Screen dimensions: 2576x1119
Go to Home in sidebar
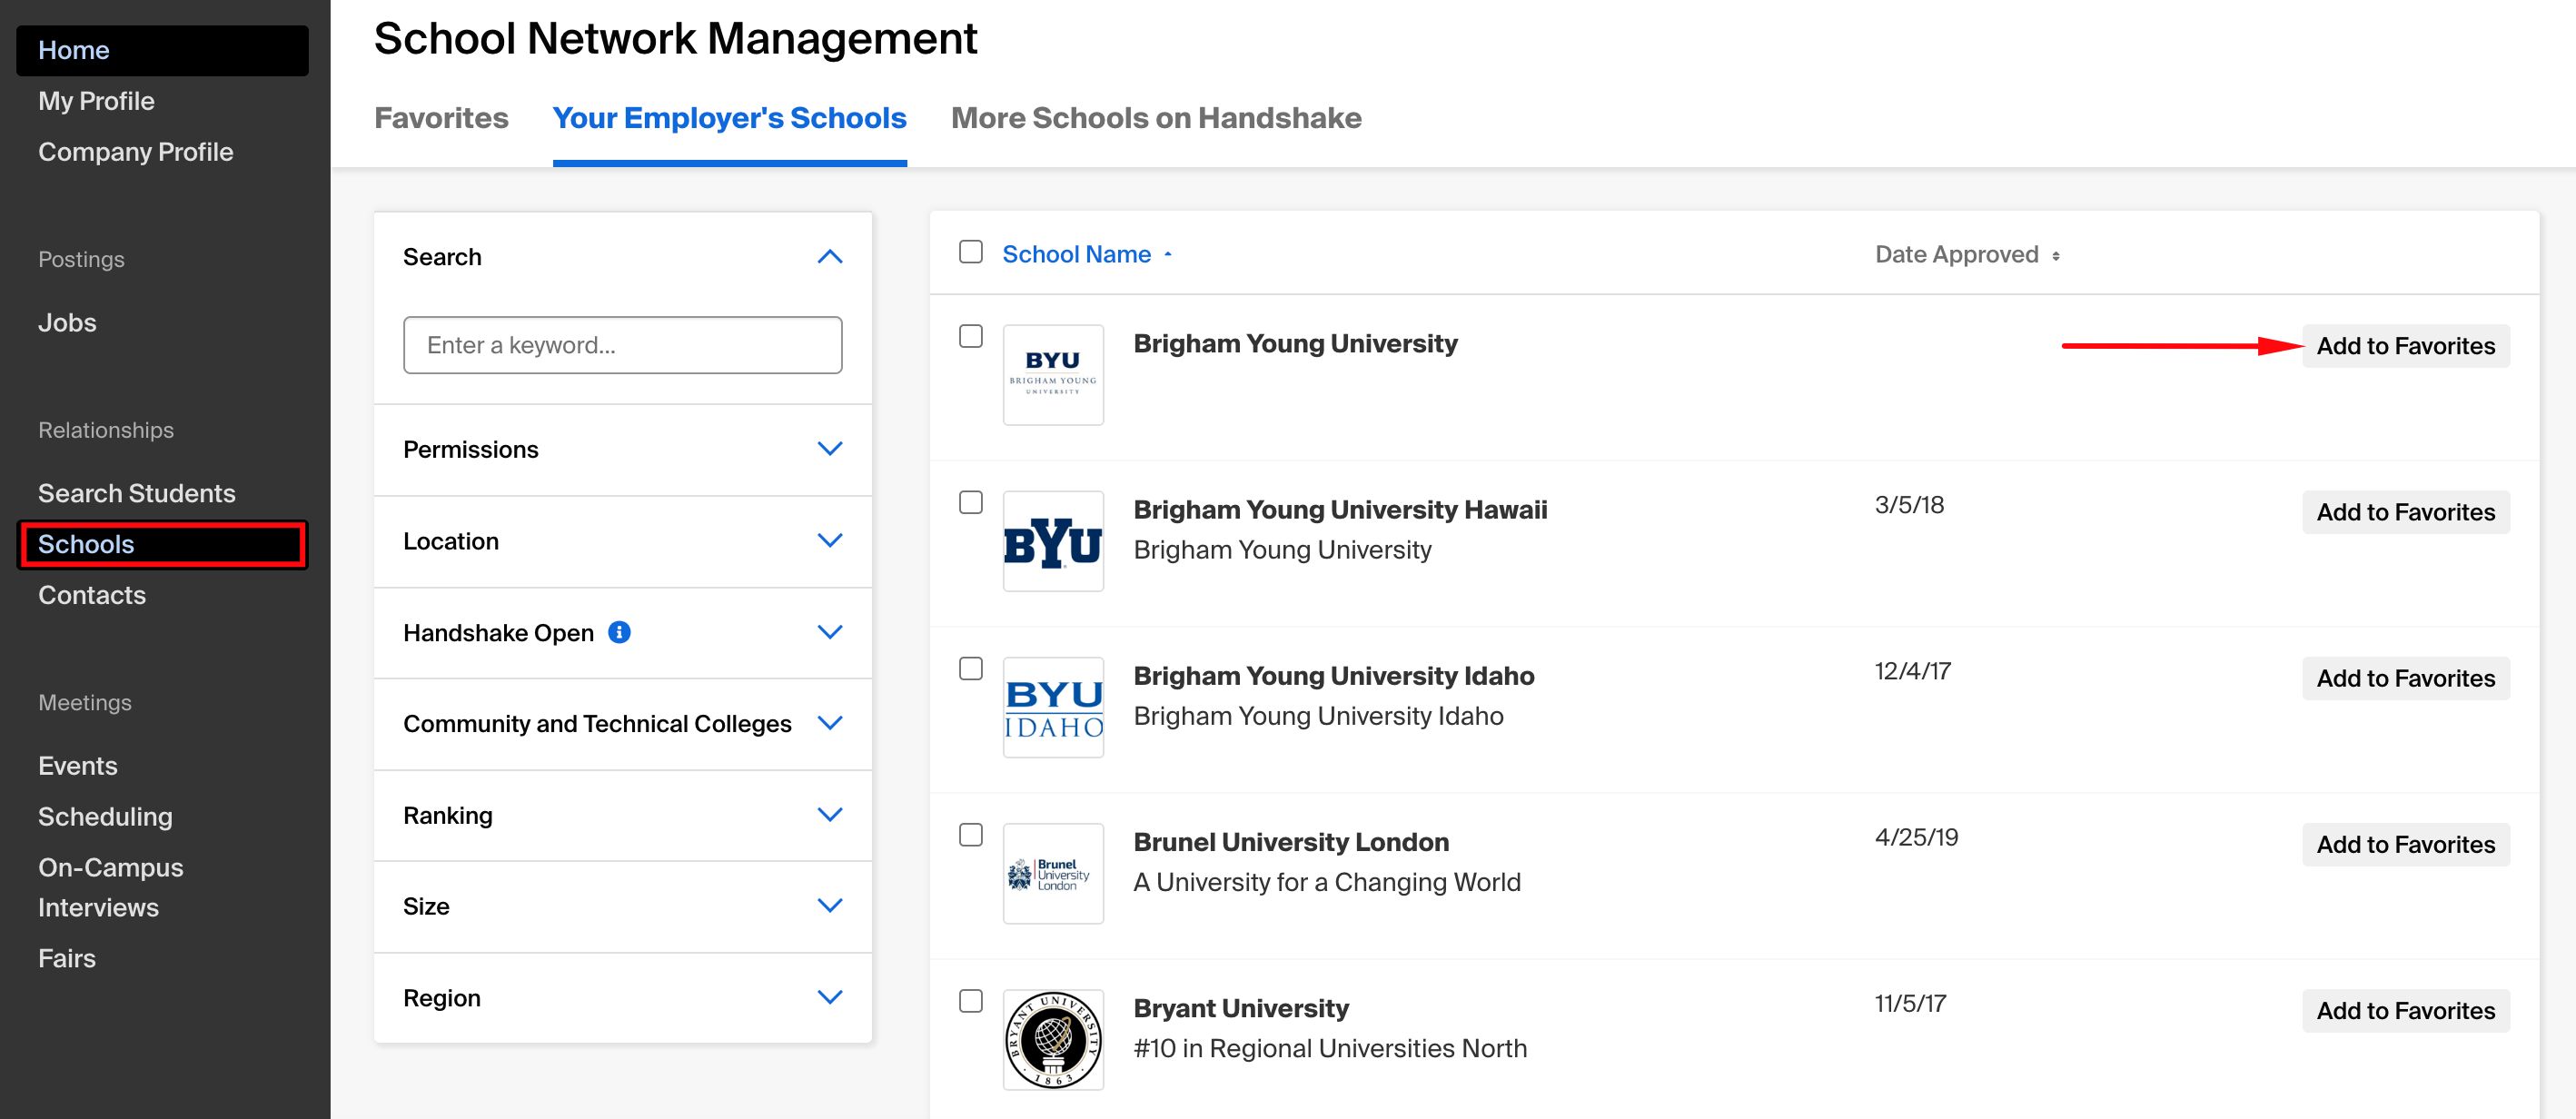click(162, 50)
